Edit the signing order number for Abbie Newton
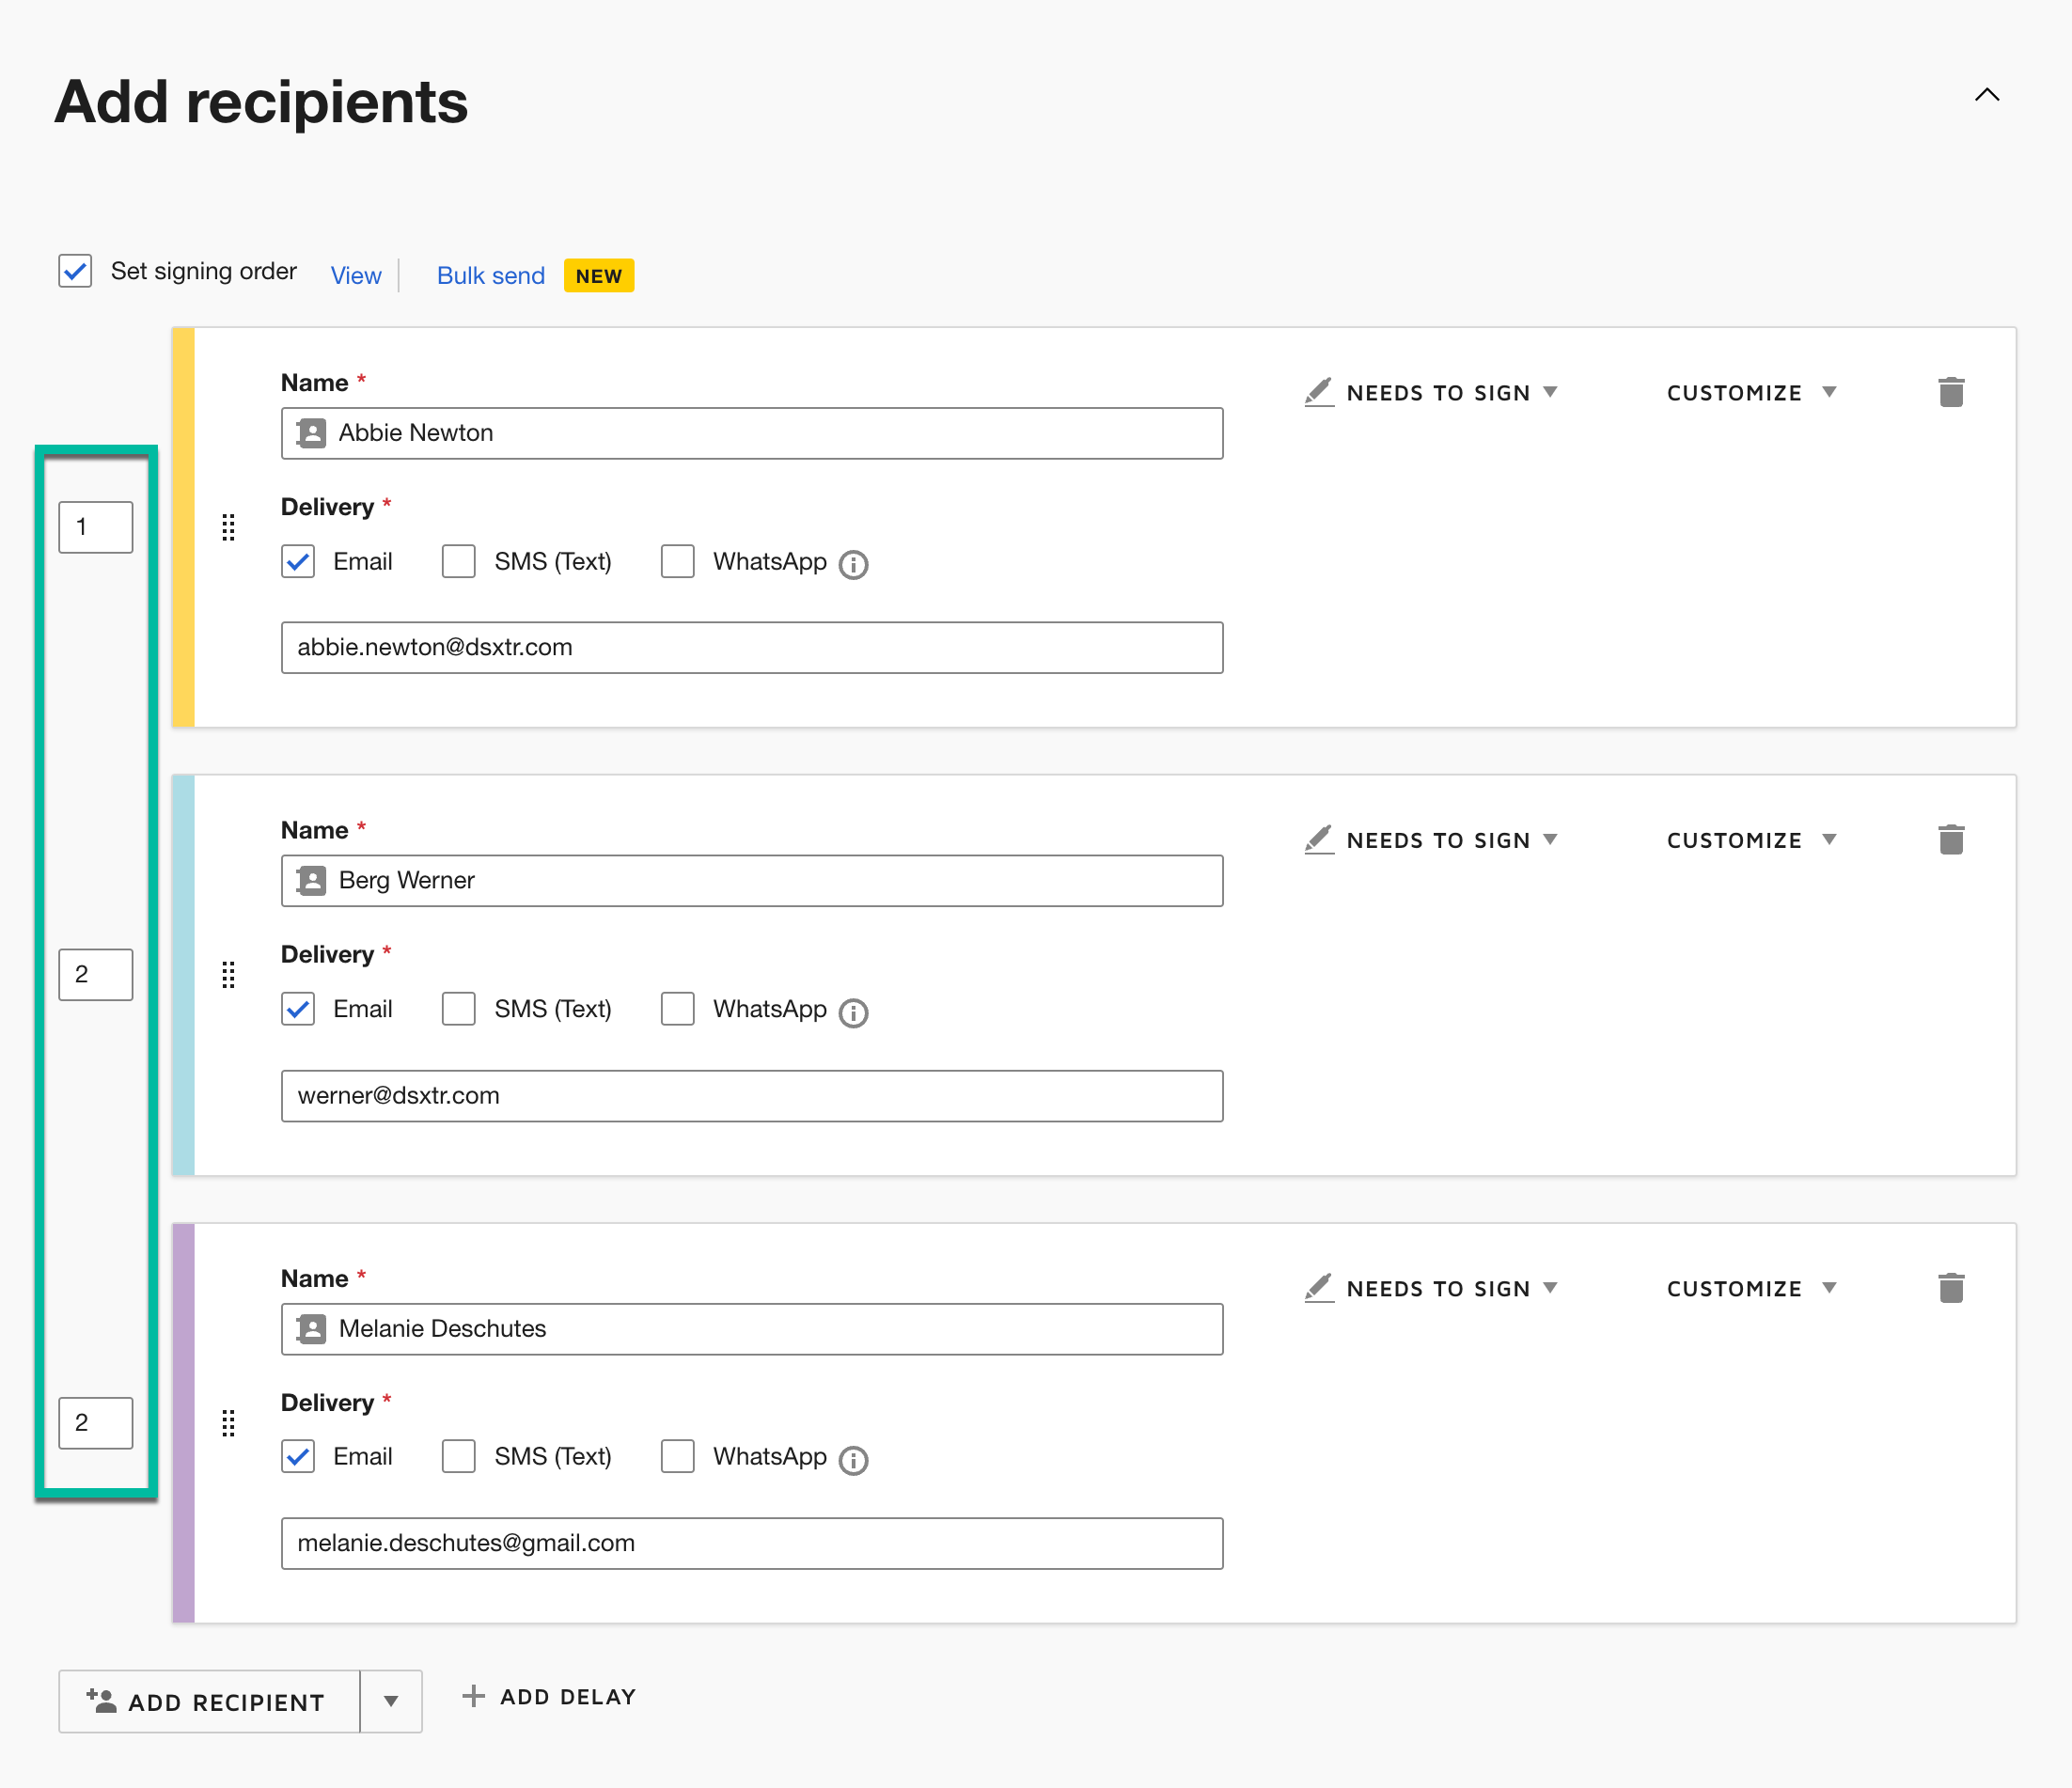 [95, 527]
